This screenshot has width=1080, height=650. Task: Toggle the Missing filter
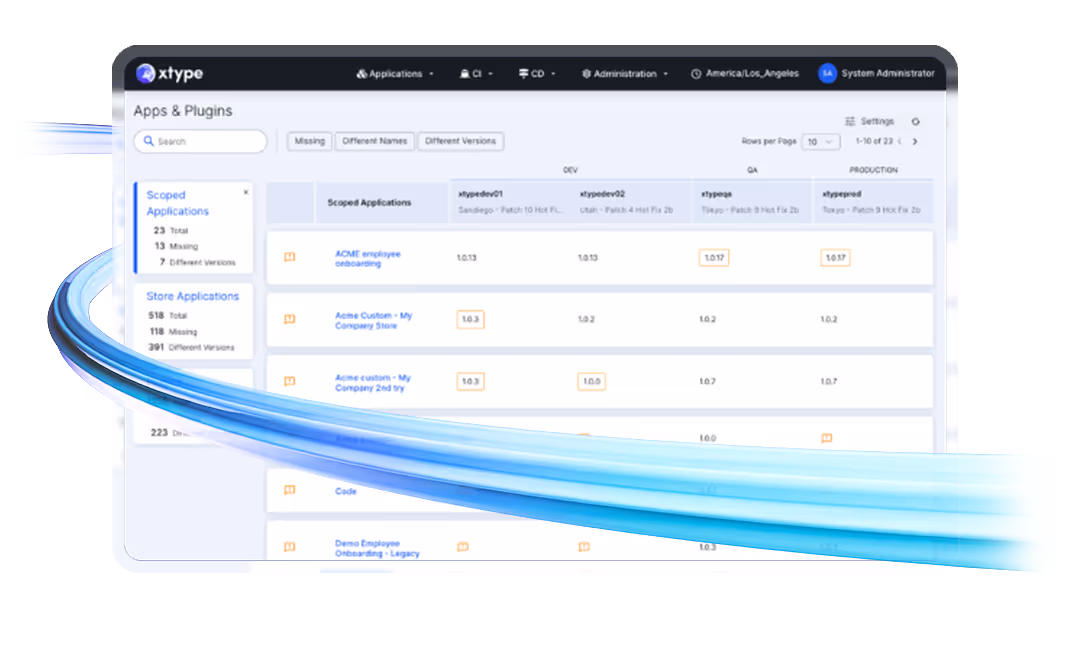coord(309,141)
